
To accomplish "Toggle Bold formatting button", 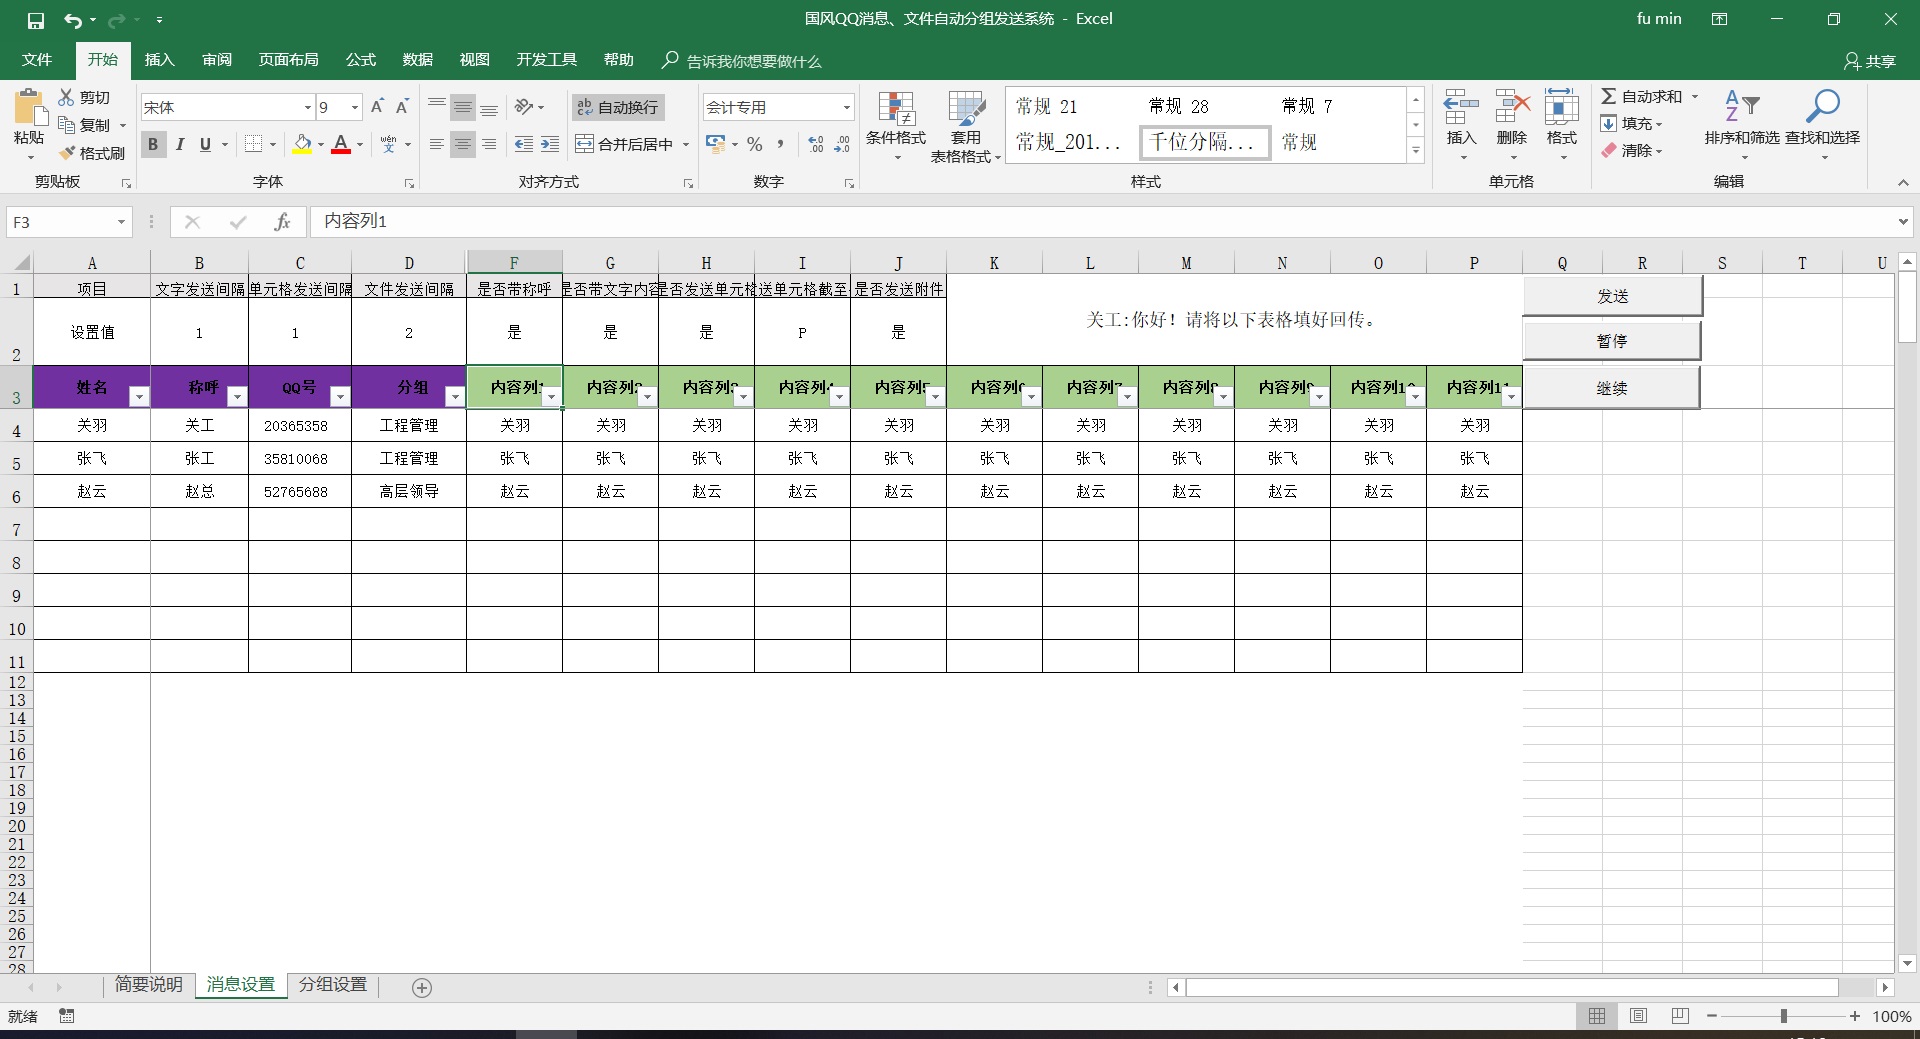I will tap(153, 144).
